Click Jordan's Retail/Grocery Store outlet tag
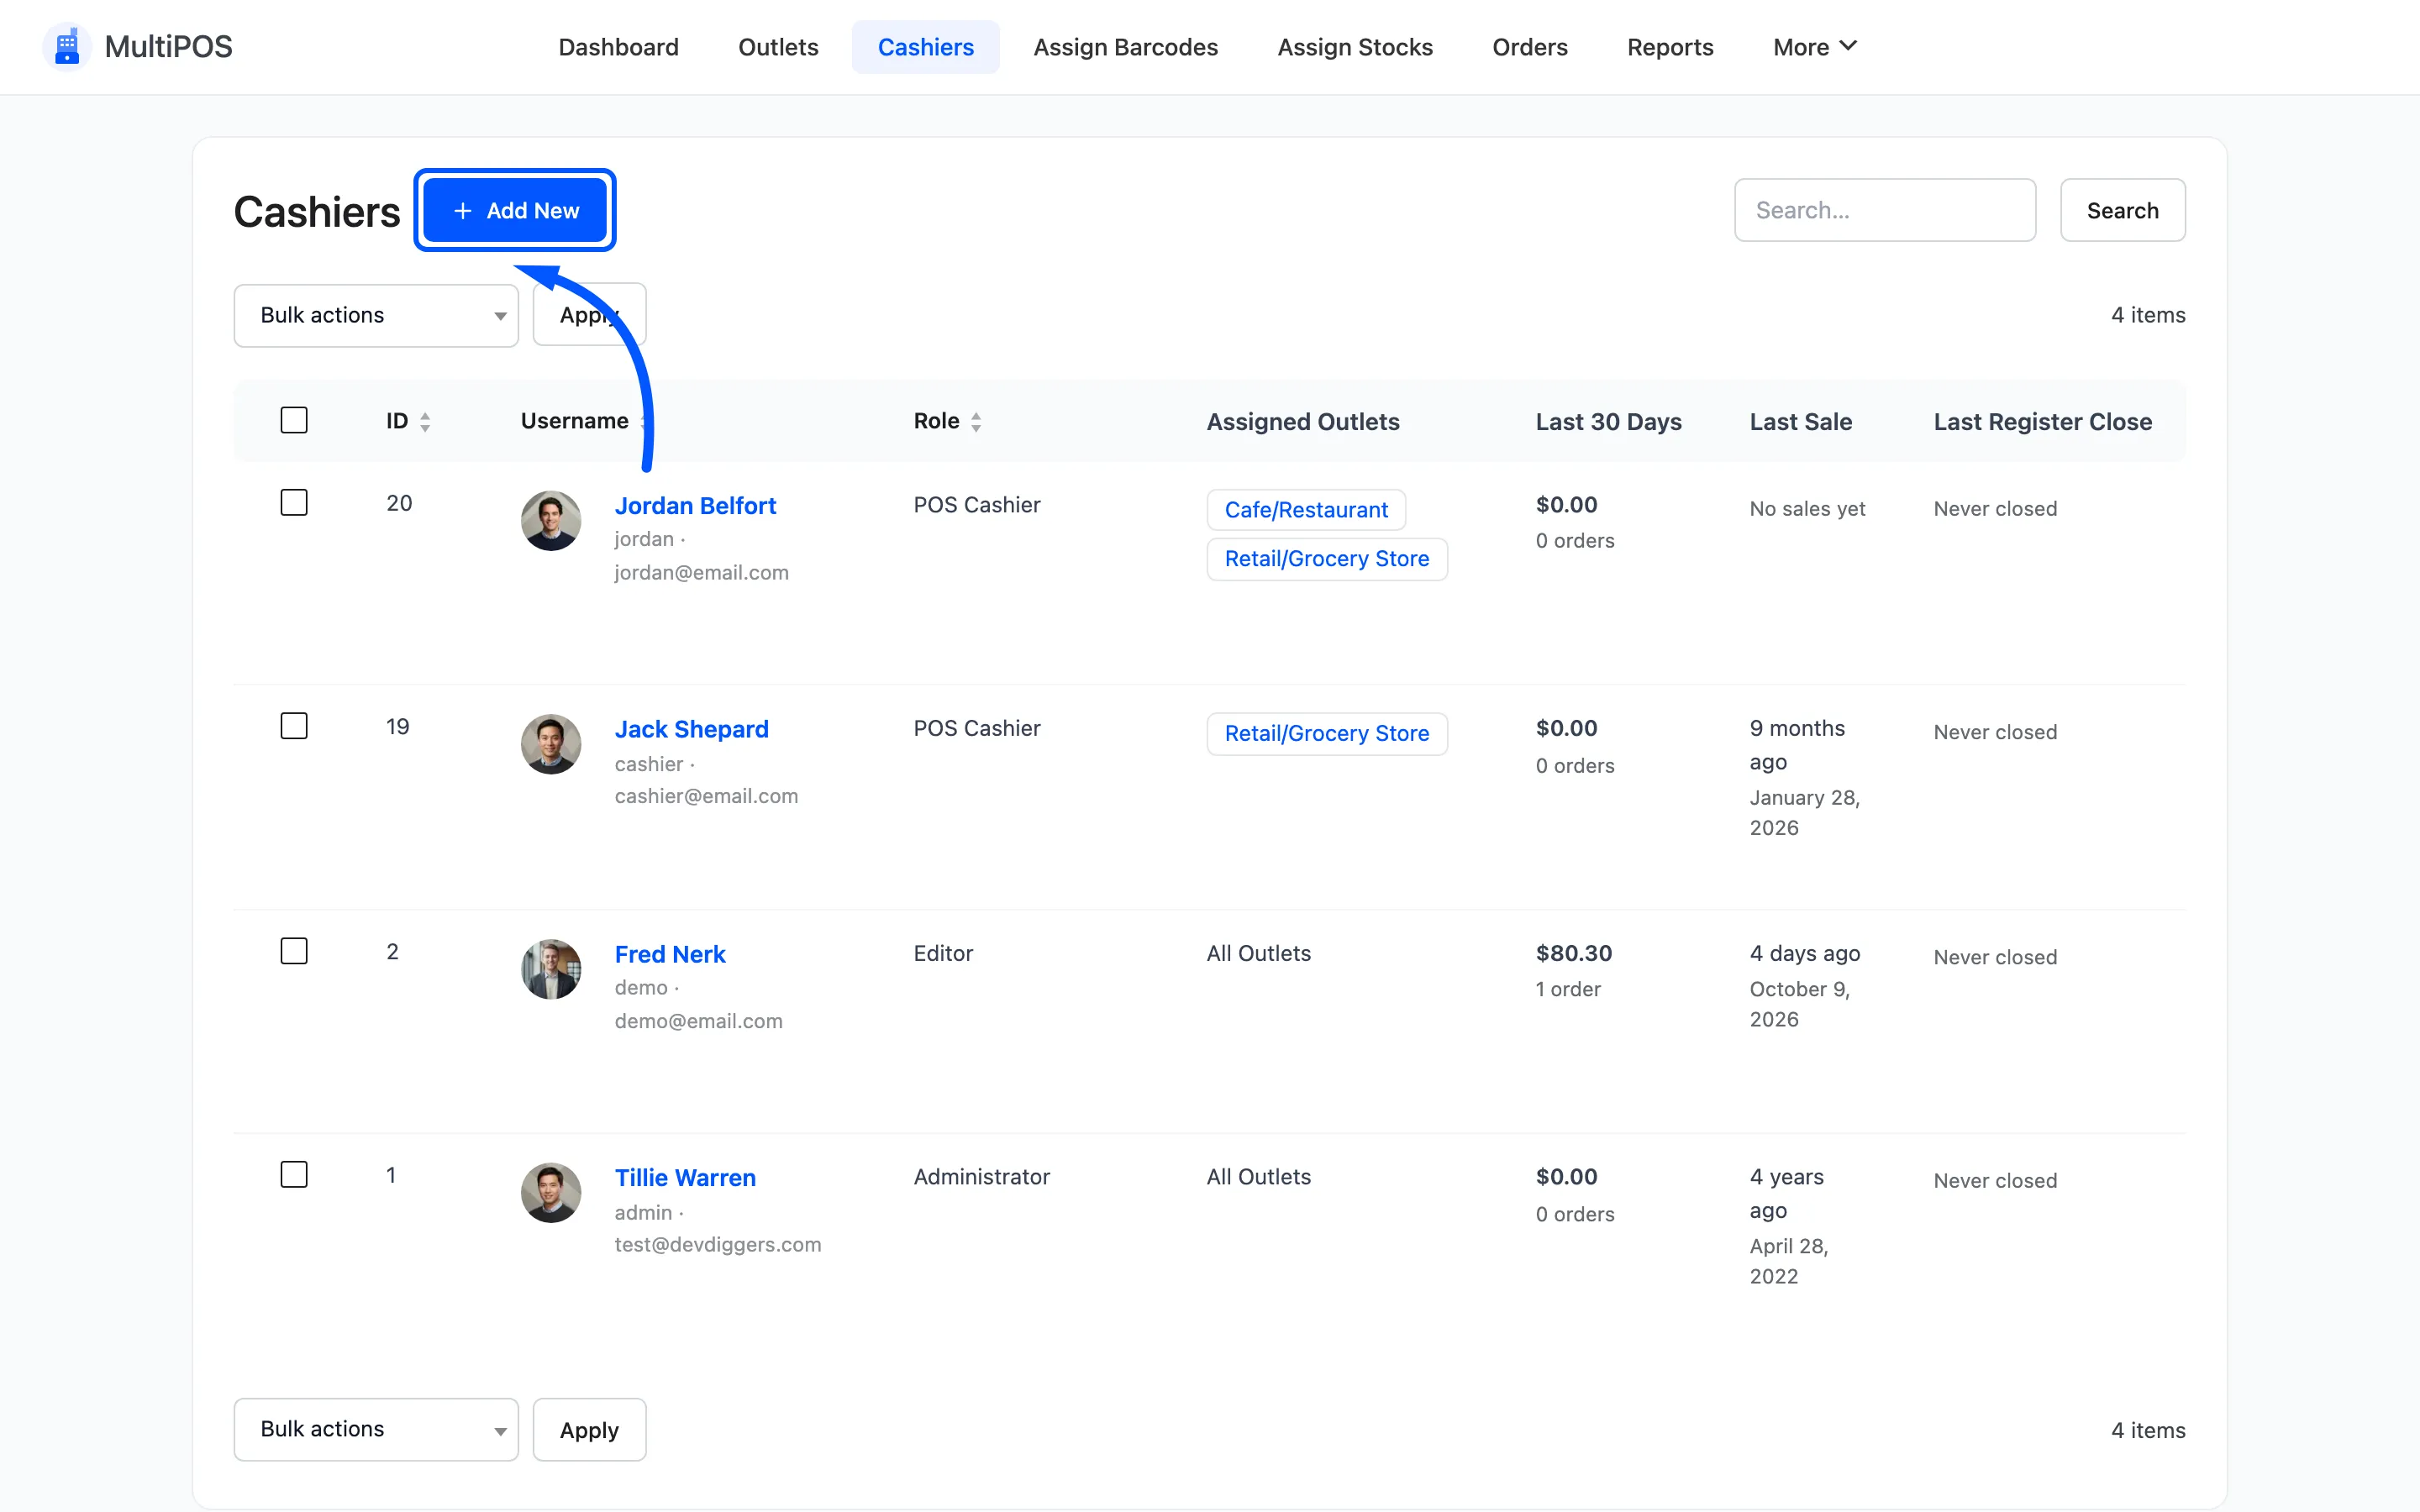This screenshot has width=2420, height=1512. click(1327, 559)
